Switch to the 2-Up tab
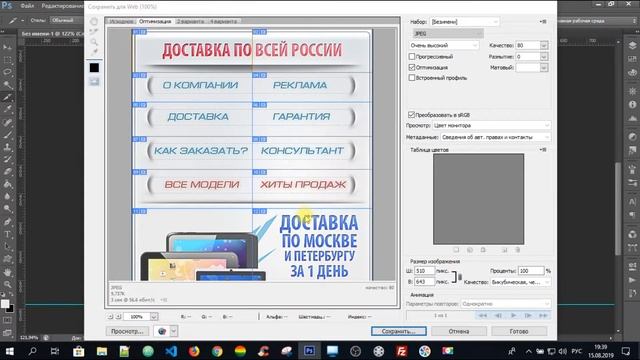The image size is (640, 360). point(190,21)
